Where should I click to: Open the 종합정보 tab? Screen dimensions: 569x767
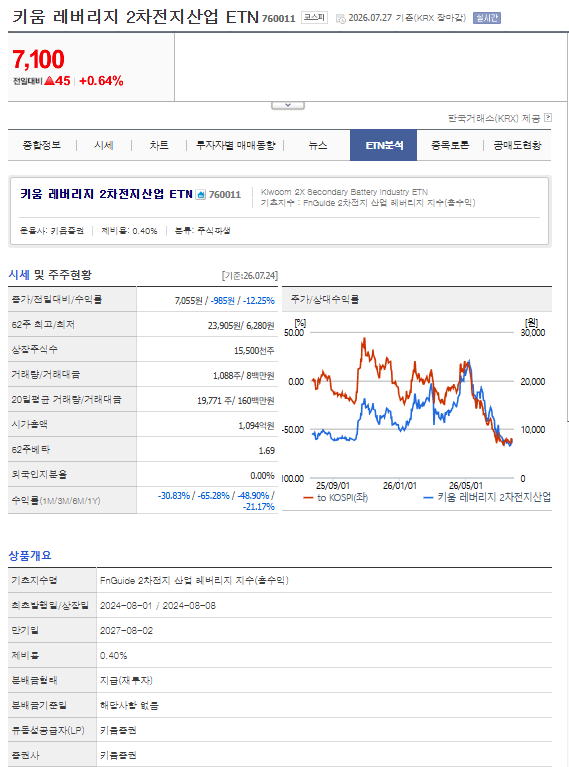(42, 145)
